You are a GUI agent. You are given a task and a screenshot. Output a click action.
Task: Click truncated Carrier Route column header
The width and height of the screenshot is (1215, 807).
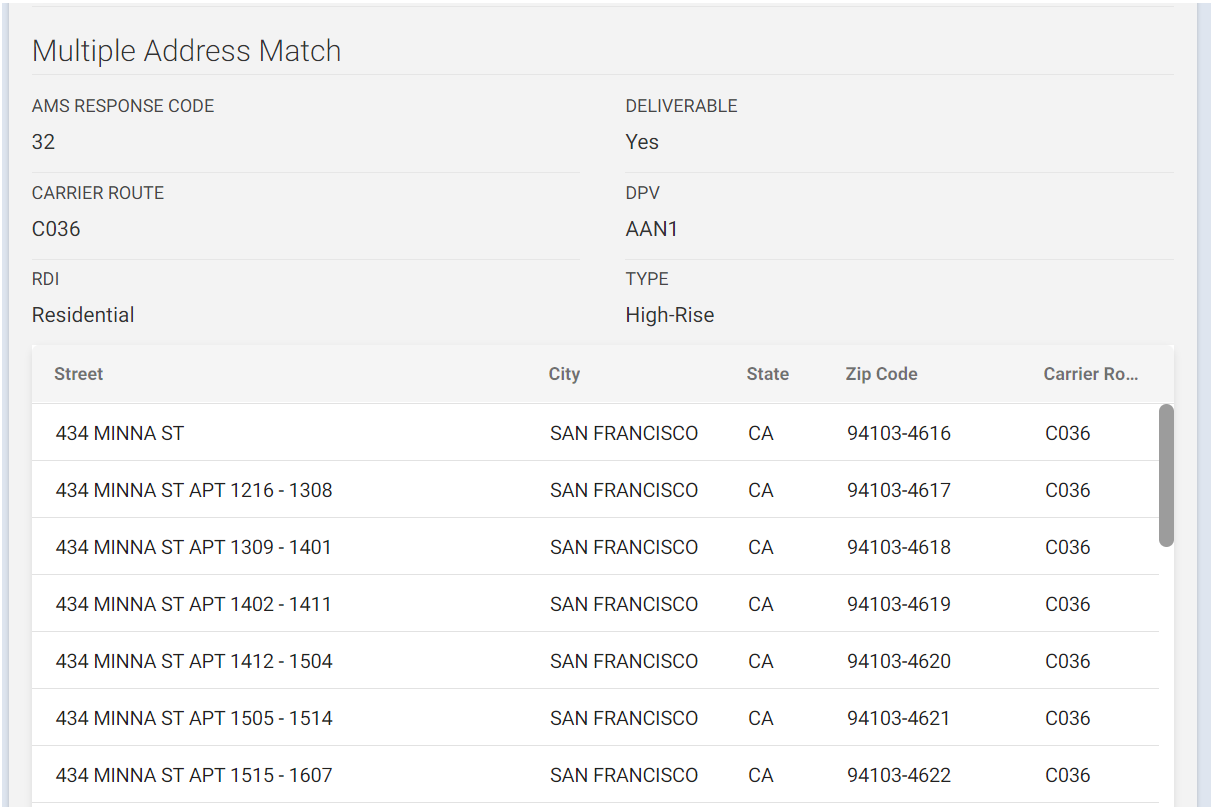(x=1090, y=374)
